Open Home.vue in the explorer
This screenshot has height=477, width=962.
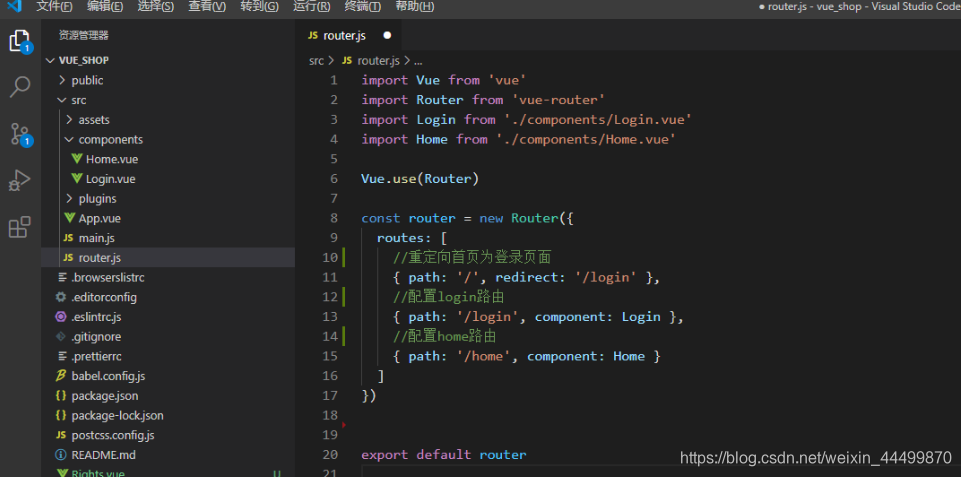[112, 159]
